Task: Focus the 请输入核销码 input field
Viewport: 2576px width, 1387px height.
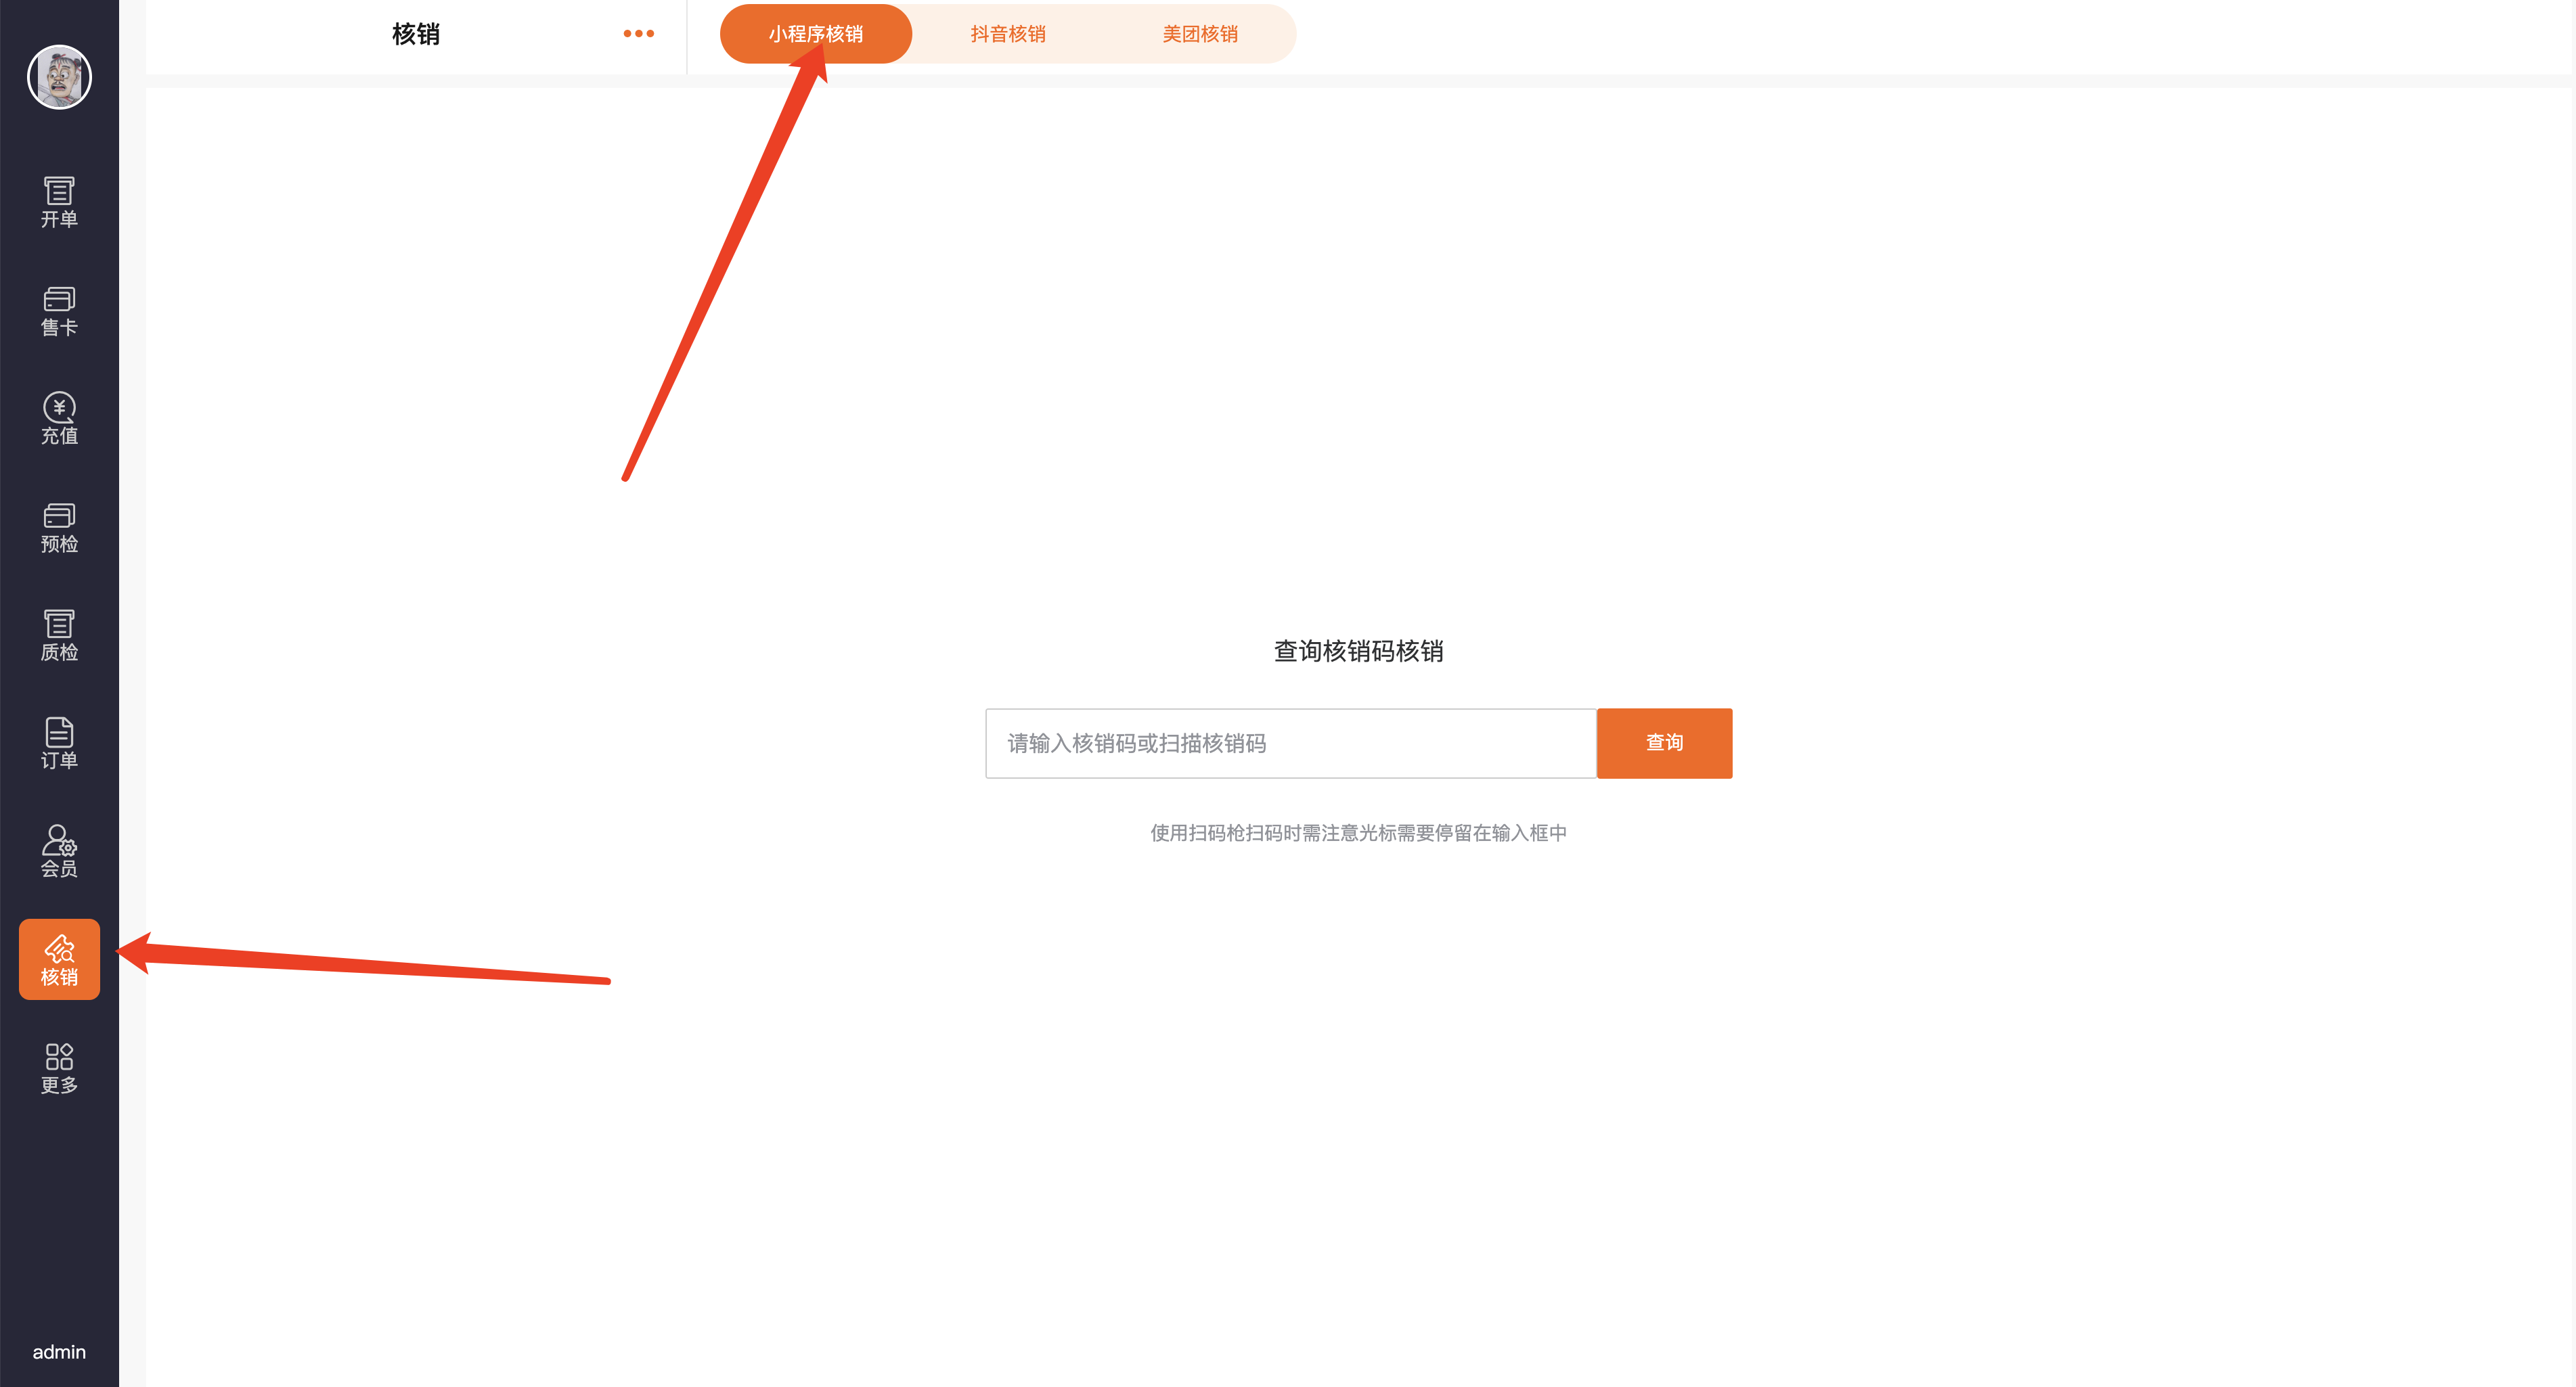Action: tap(1290, 743)
